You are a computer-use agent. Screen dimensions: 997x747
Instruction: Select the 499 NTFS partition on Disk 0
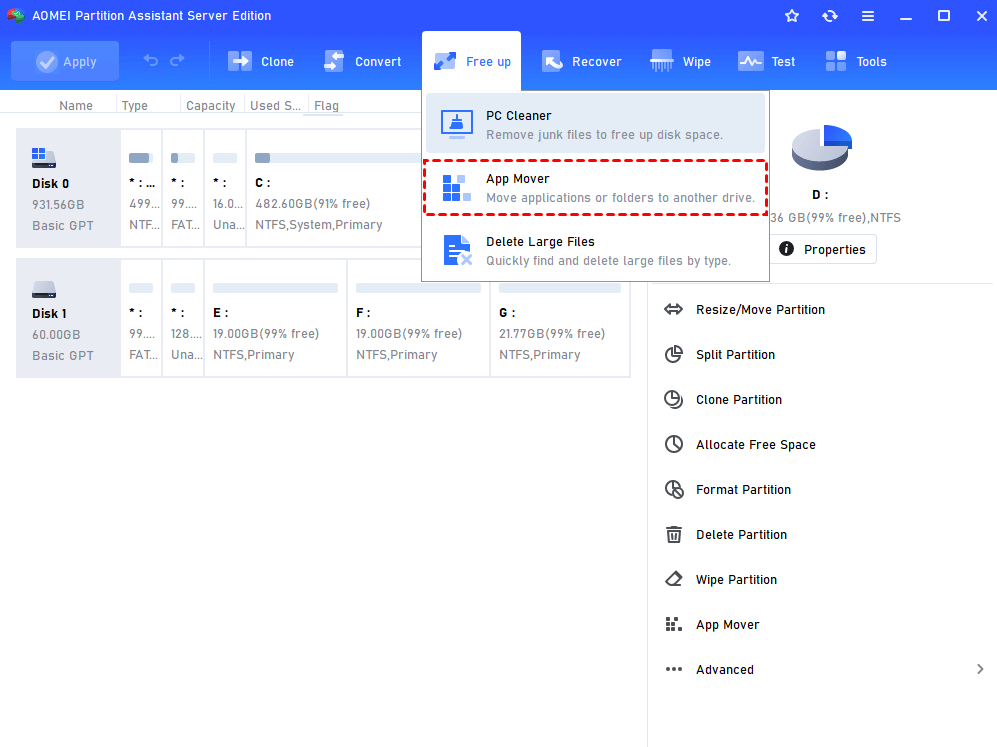[141, 188]
